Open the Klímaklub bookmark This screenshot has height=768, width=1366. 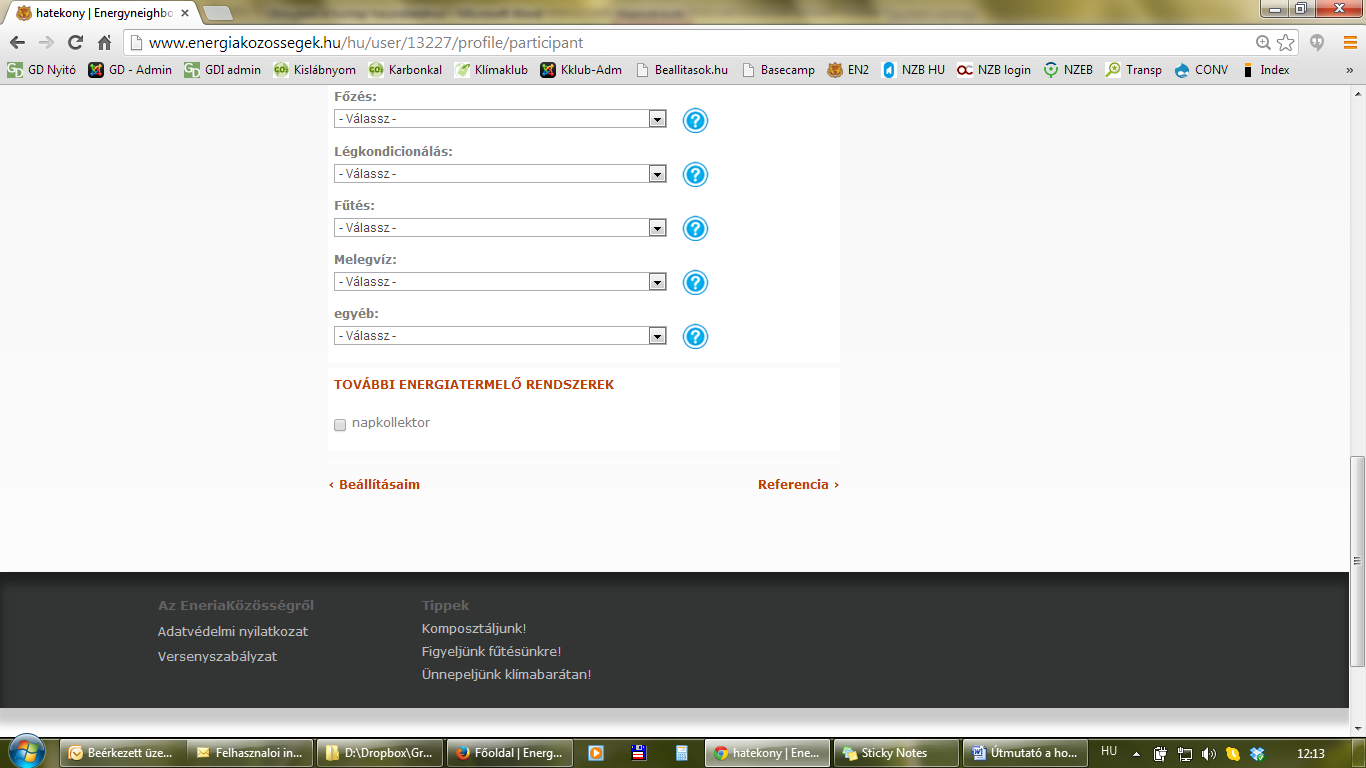(x=491, y=70)
